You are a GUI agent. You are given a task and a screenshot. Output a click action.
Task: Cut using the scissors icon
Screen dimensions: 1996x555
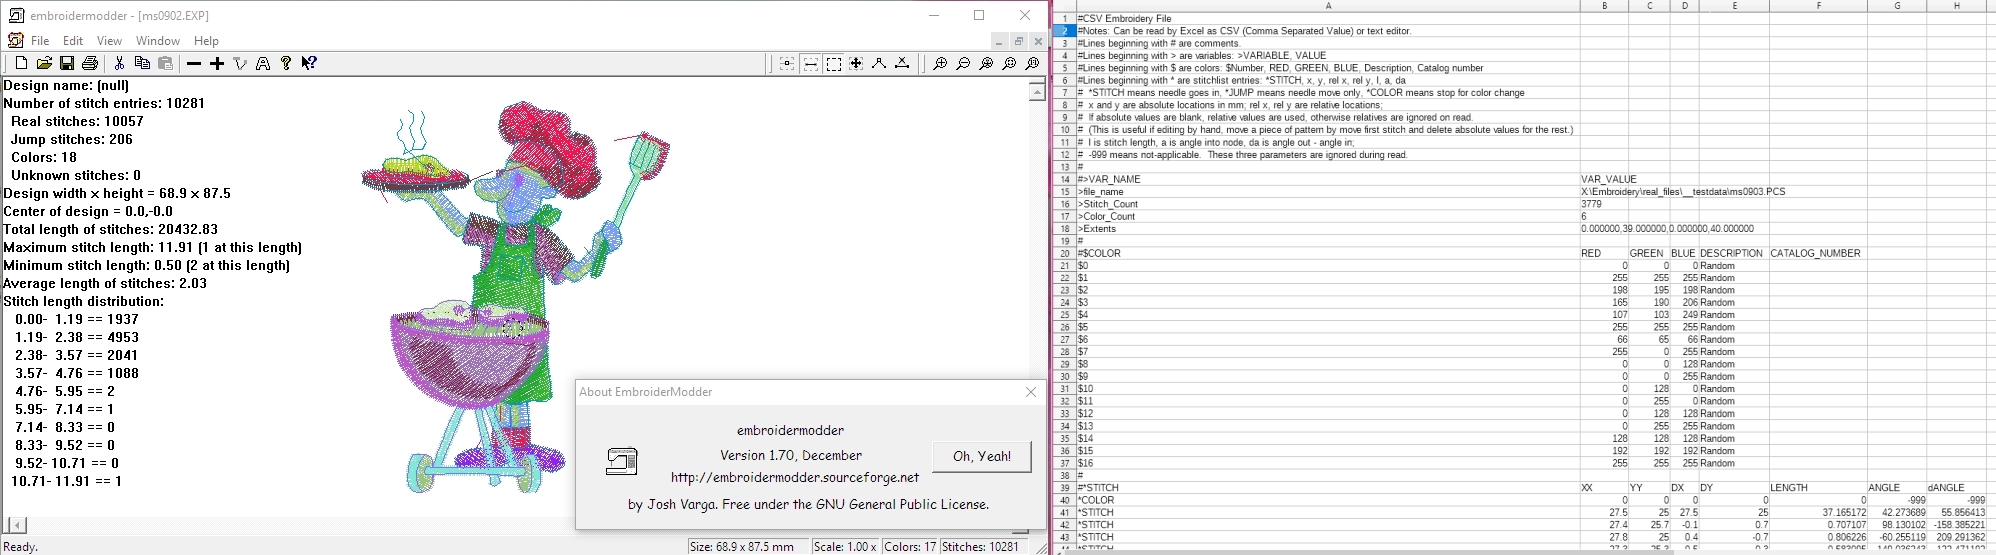(119, 63)
